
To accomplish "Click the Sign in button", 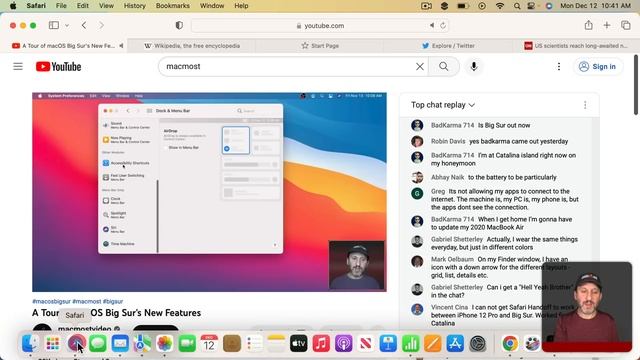I will coord(598,67).
